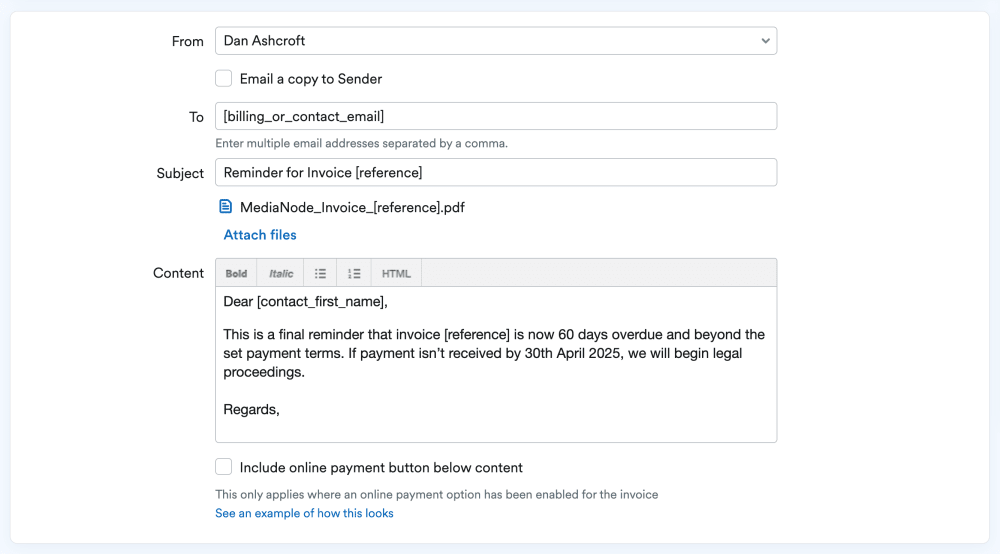1000x554 pixels.
Task: Enable Email a copy to Sender
Action: tap(224, 79)
